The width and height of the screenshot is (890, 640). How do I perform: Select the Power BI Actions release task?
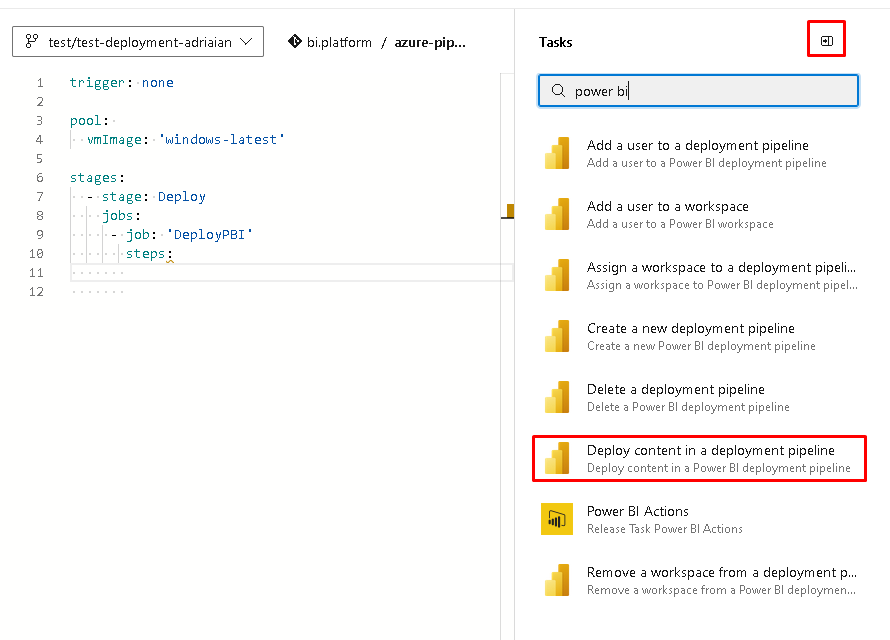tap(638, 511)
